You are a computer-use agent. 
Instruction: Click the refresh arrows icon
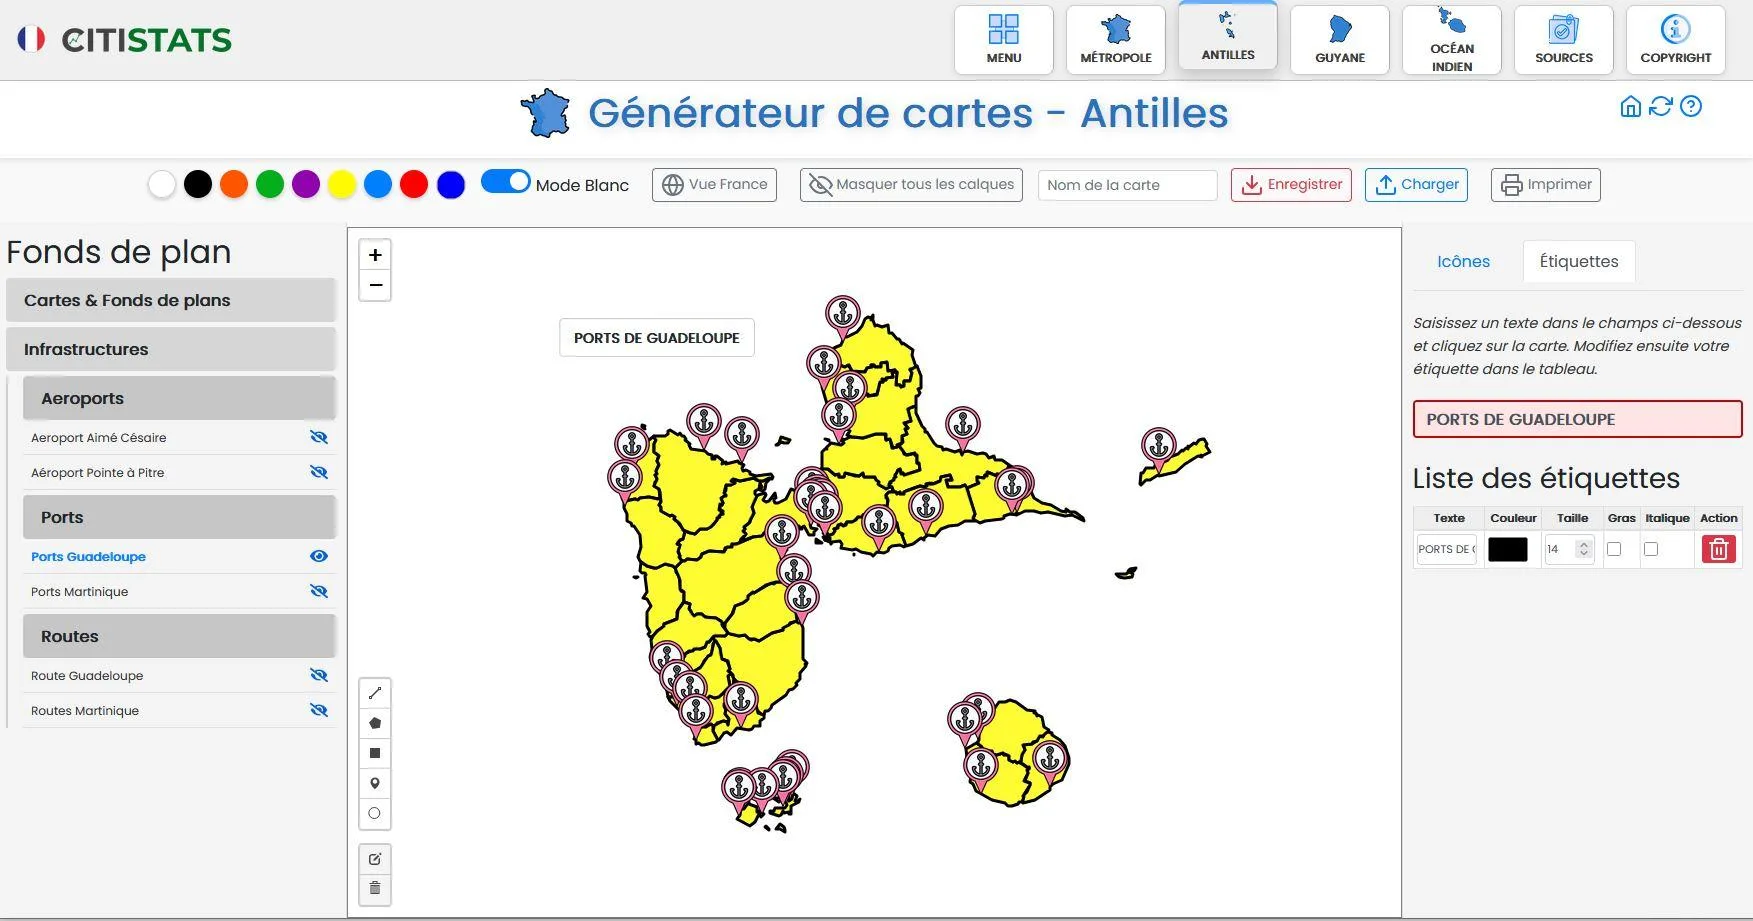click(x=1660, y=106)
